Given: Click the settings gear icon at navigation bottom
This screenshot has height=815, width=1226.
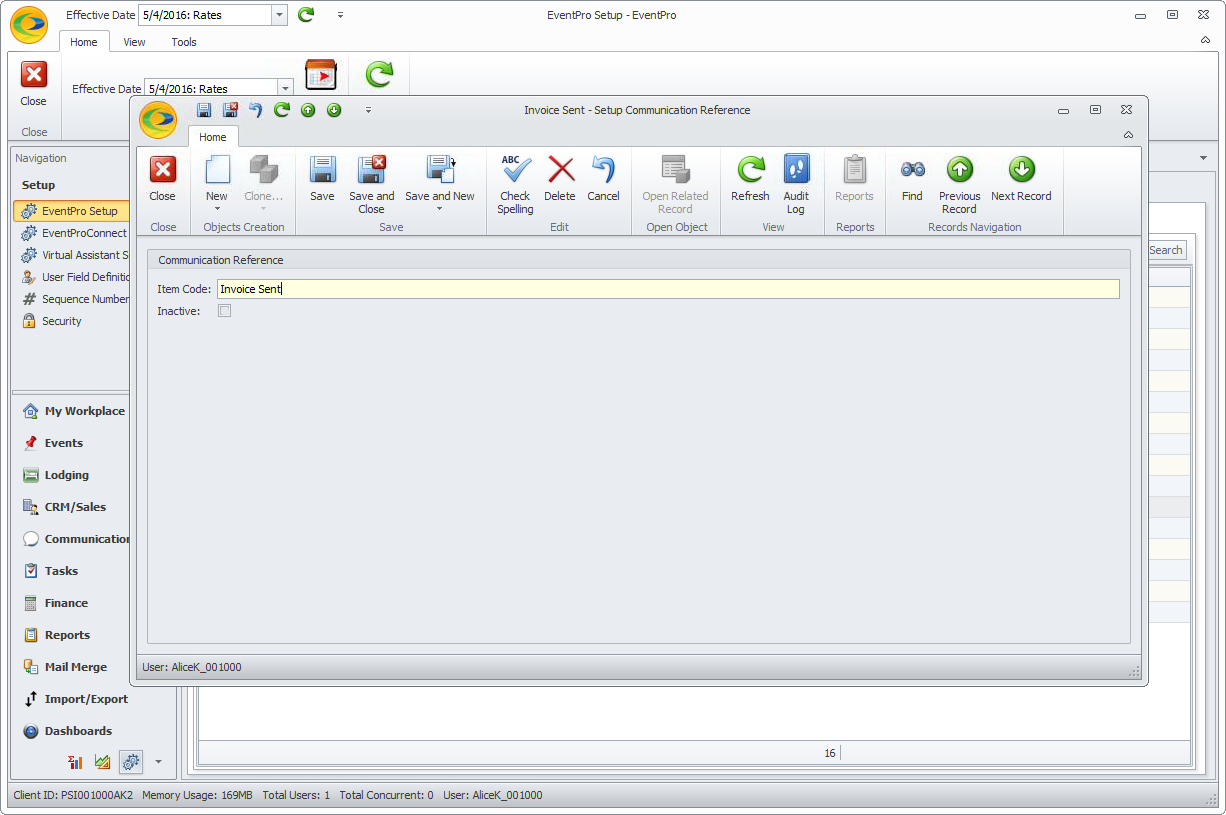Looking at the screenshot, I should tap(131, 762).
